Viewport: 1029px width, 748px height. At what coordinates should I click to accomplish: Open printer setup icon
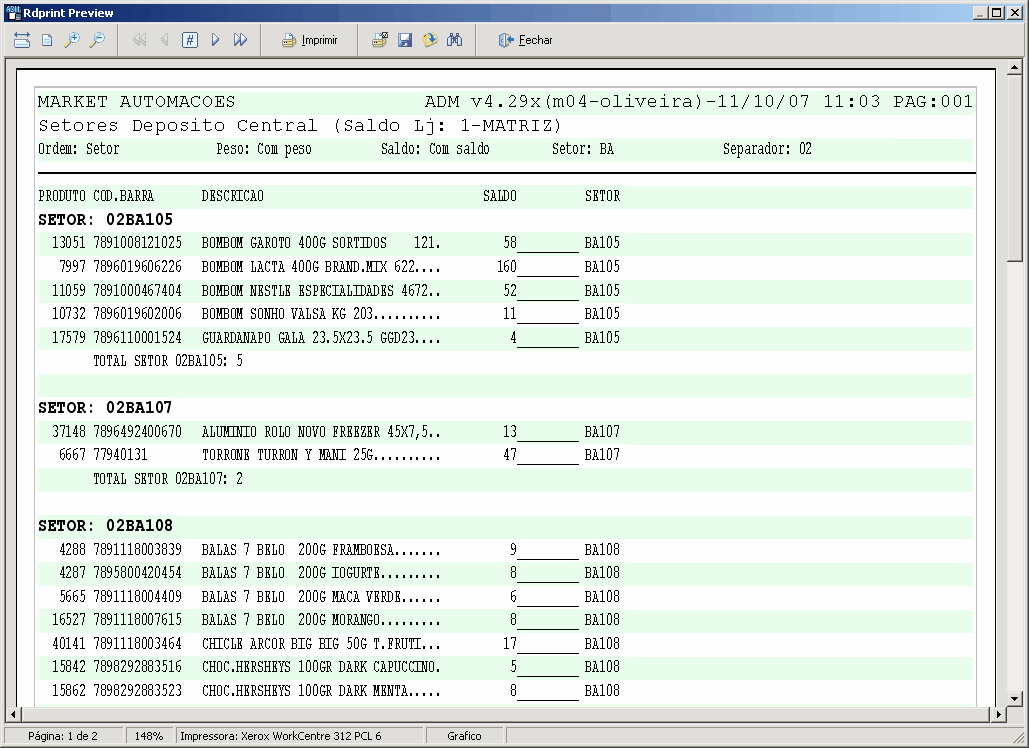coord(380,40)
